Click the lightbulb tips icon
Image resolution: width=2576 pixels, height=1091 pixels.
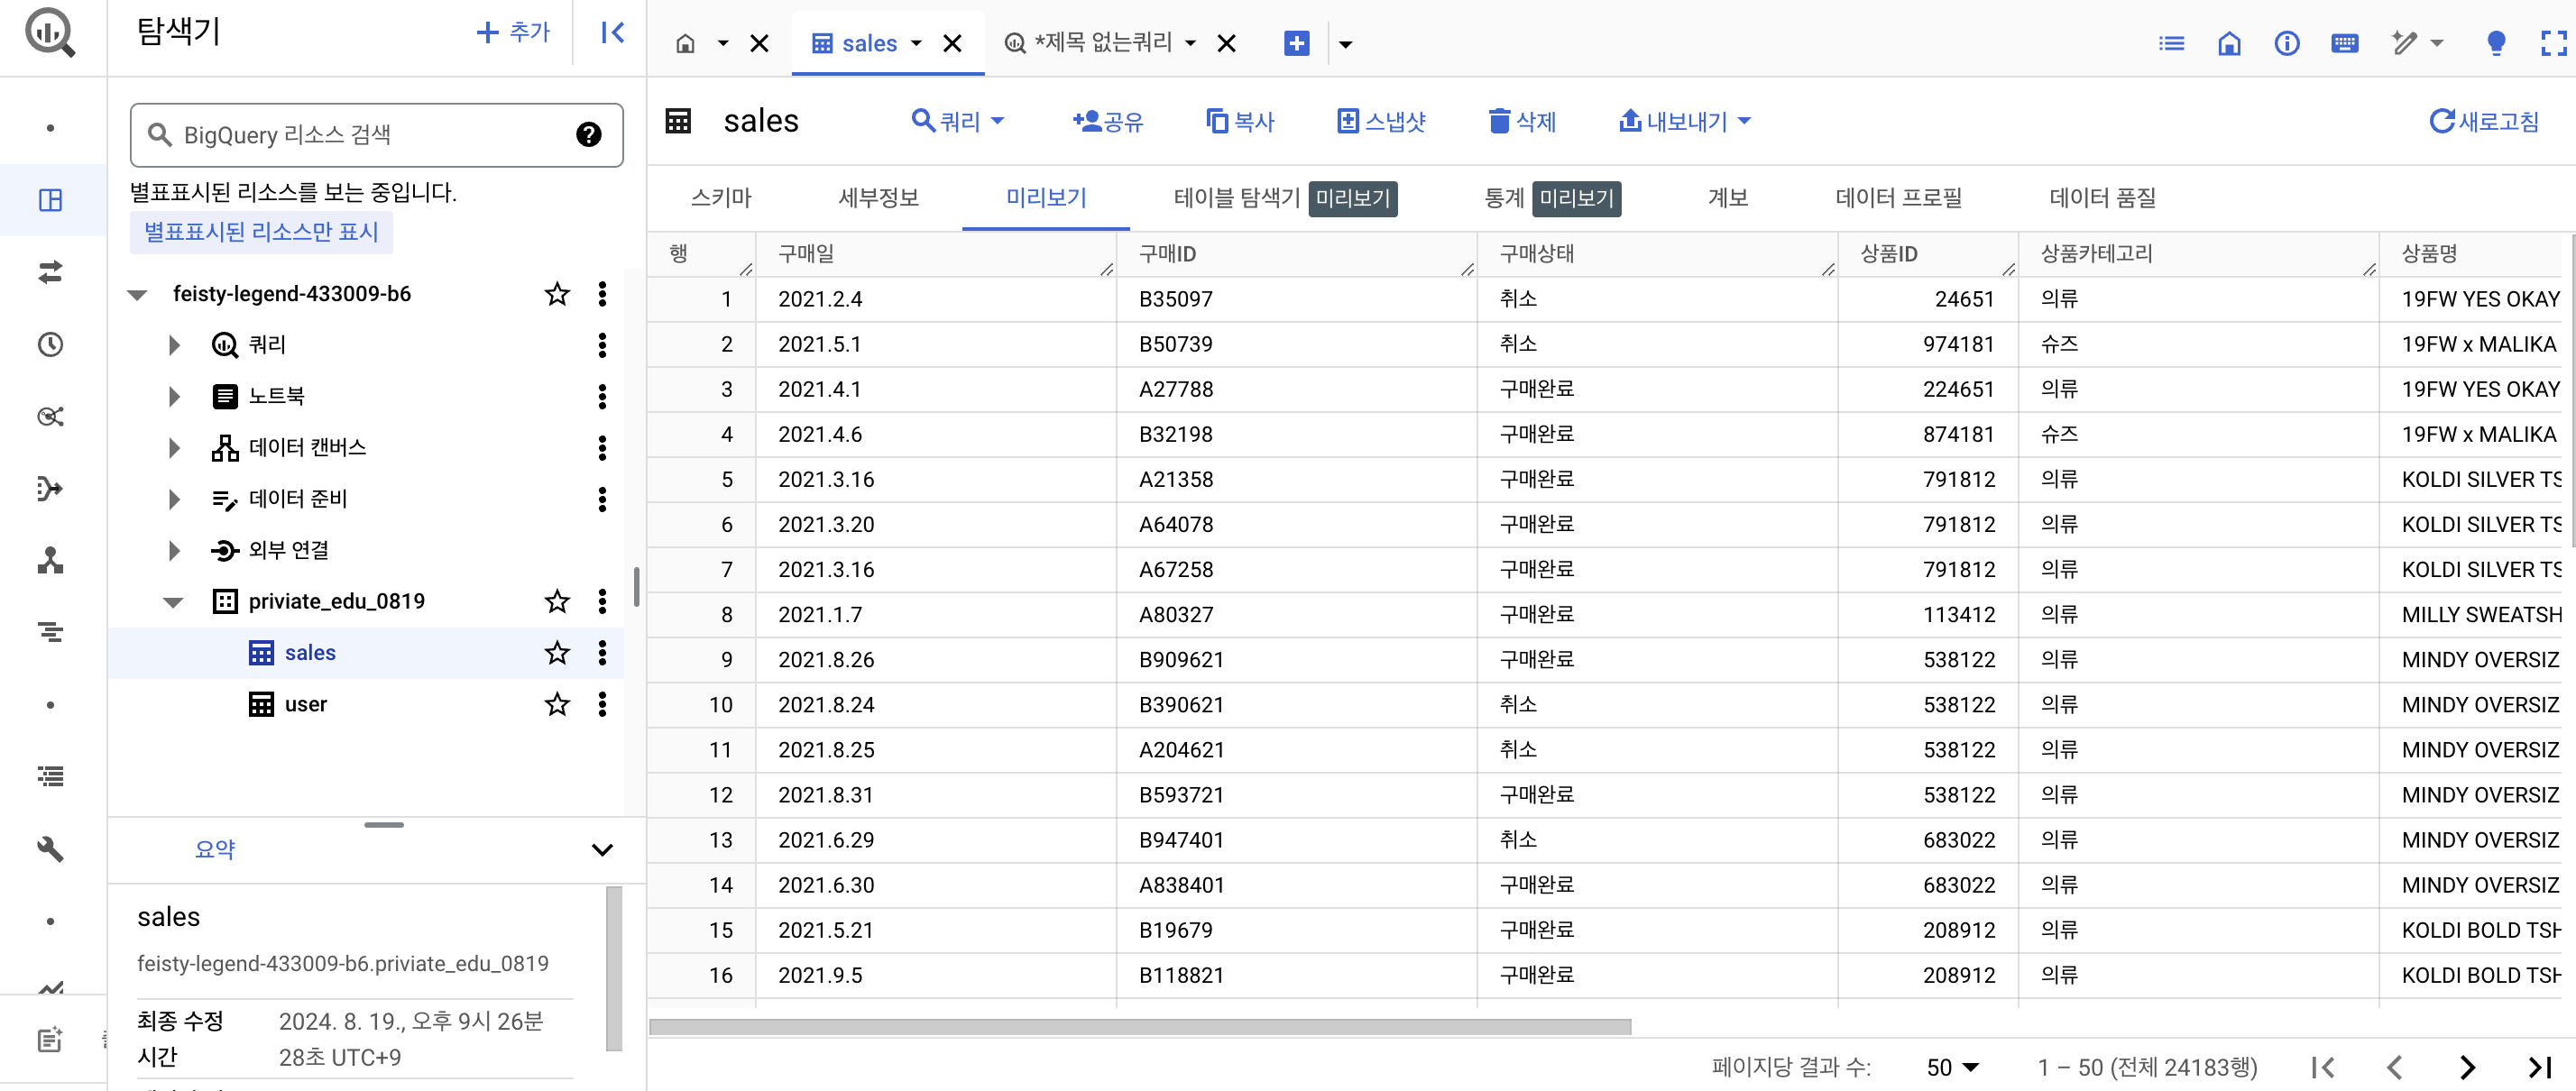click(2496, 43)
